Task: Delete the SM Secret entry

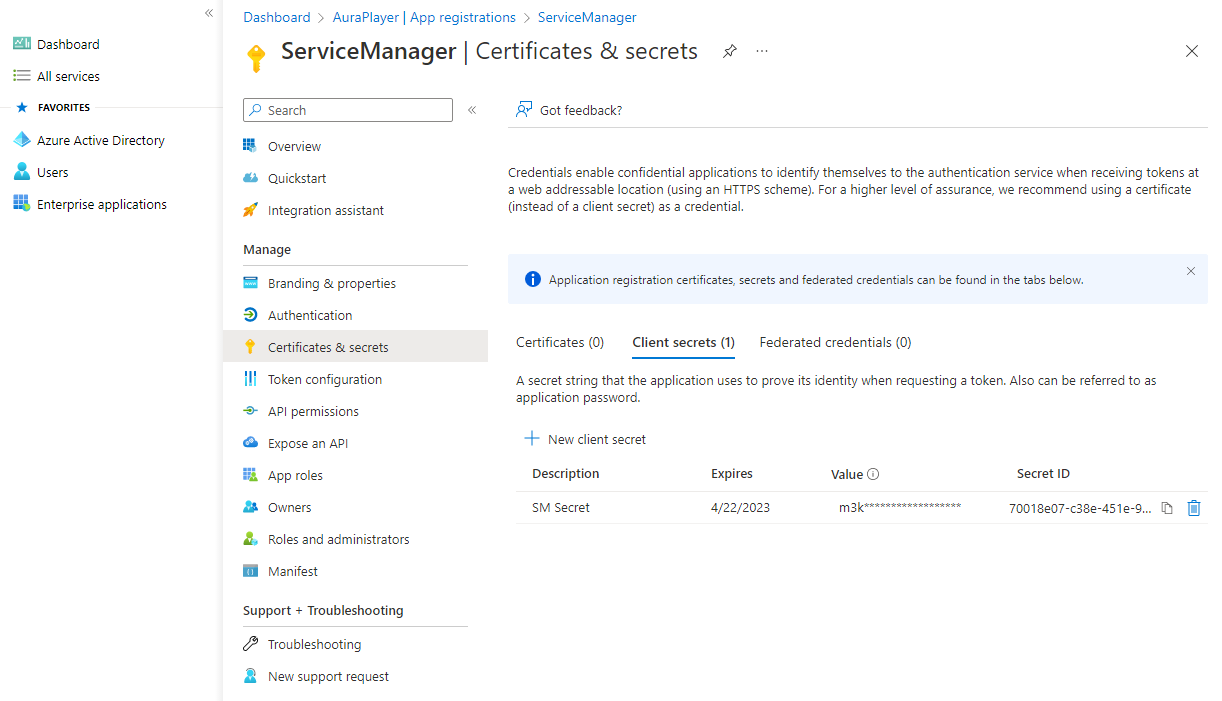Action: coord(1193,508)
